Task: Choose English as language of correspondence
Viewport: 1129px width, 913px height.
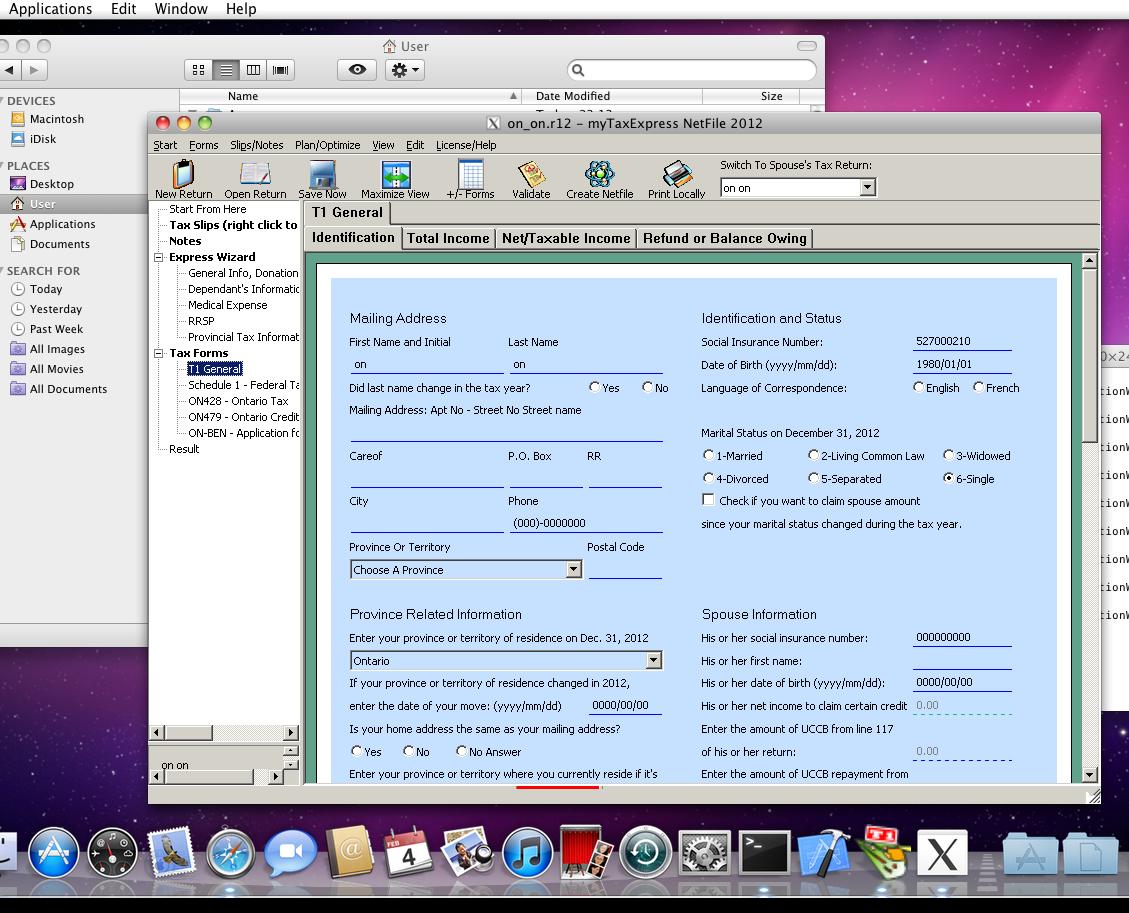Action: click(x=919, y=388)
